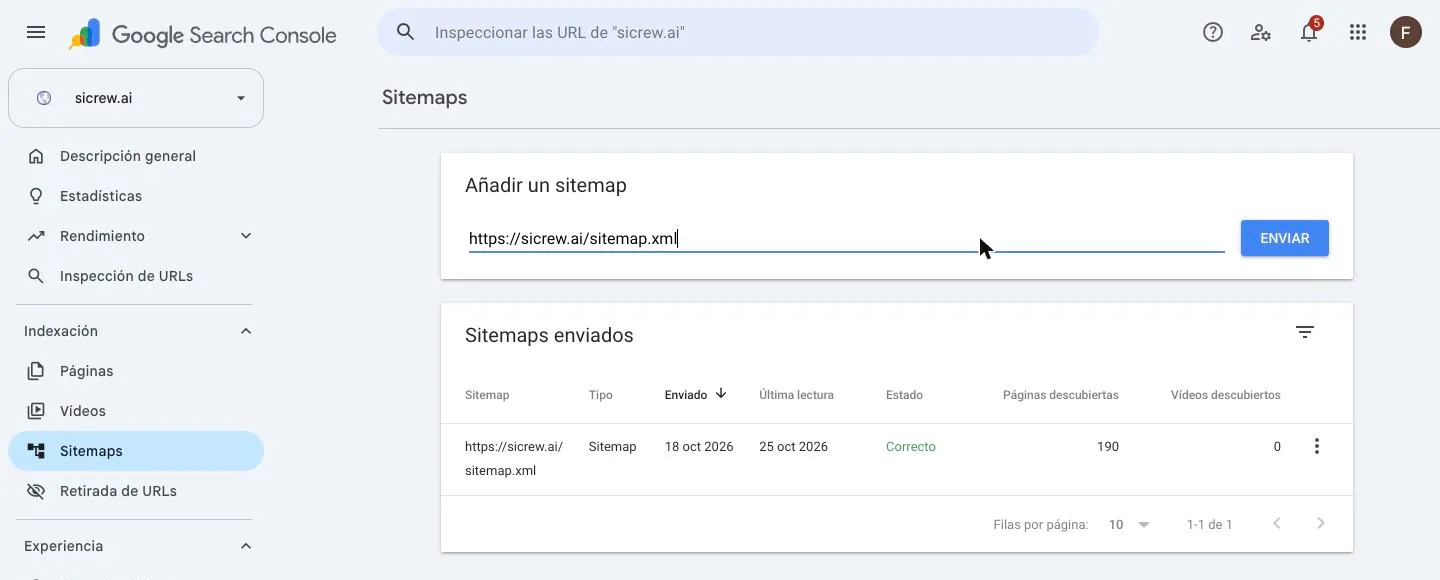The height and width of the screenshot is (580, 1440).
Task: Open more options for sitemap.xml row
Action: click(x=1317, y=446)
